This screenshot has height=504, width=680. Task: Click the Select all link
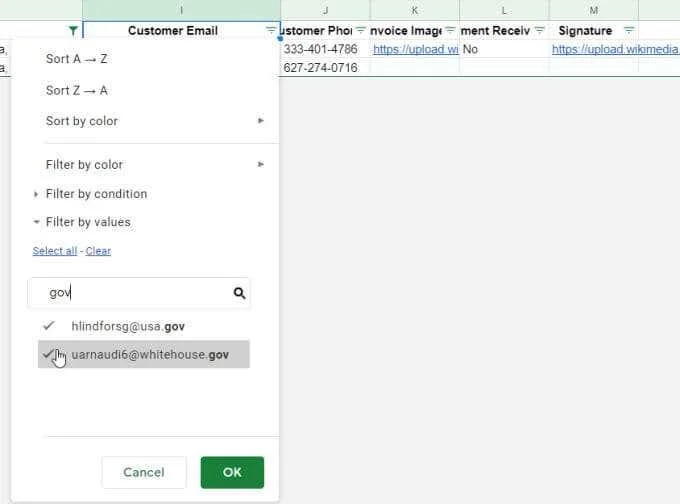tap(55, 251)
